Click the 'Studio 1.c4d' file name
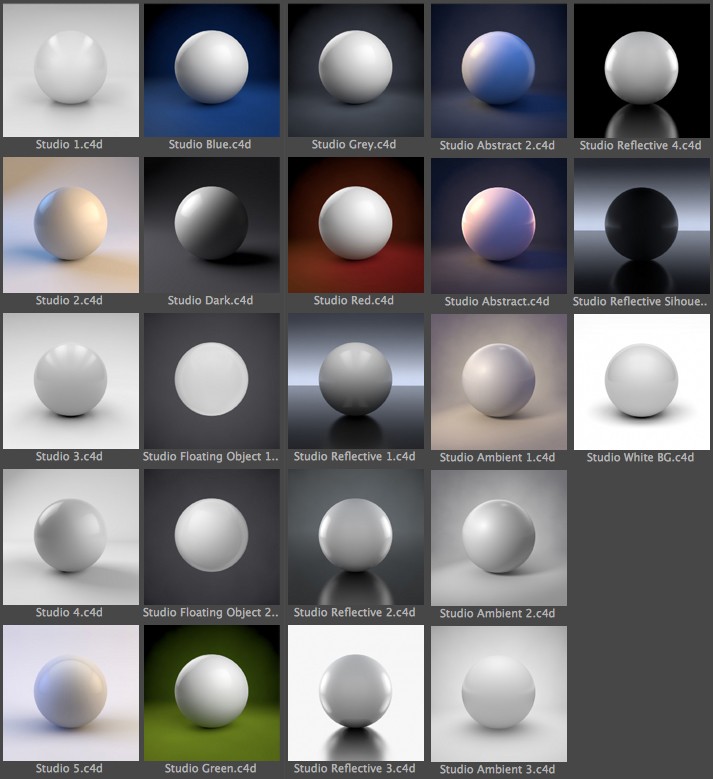 pyautogui.click(x=69, y=145)
